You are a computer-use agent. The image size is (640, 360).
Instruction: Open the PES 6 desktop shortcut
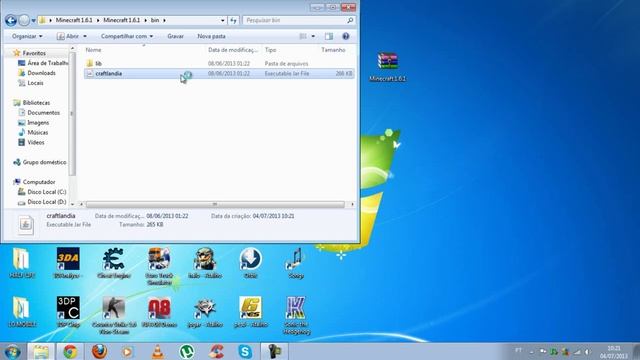[251, 312]
